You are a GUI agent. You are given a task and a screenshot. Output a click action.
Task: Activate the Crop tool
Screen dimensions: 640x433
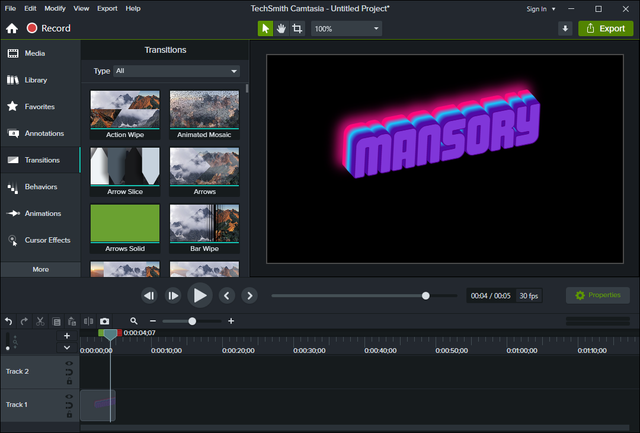[297, 29]
